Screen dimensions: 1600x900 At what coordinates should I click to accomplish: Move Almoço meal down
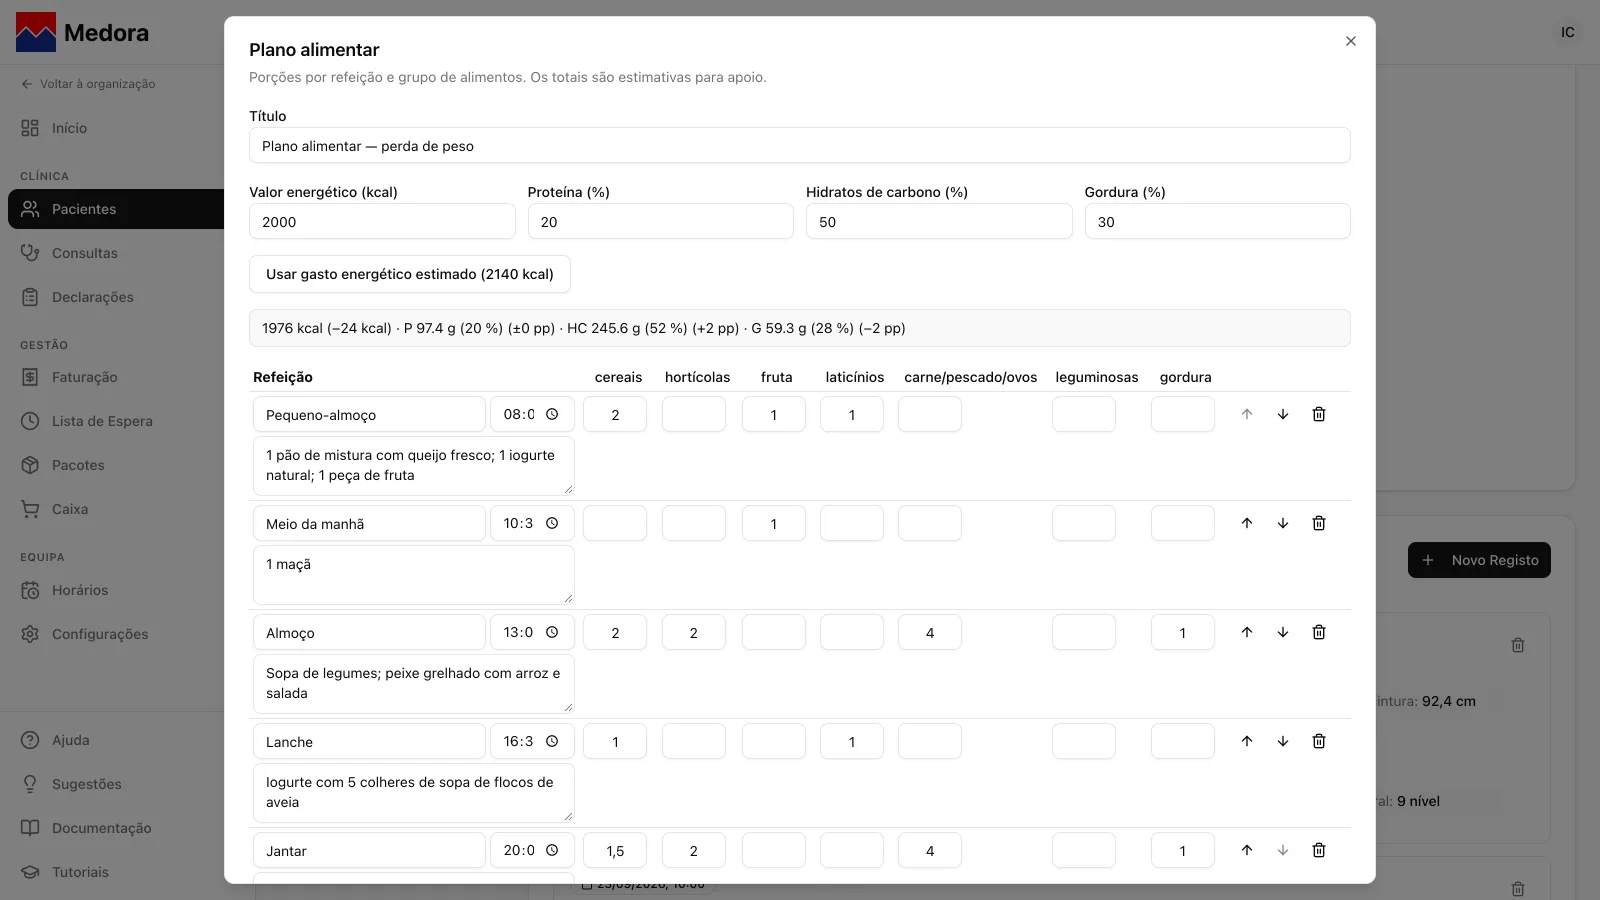pyautogui.click(x=1283, y=632)
